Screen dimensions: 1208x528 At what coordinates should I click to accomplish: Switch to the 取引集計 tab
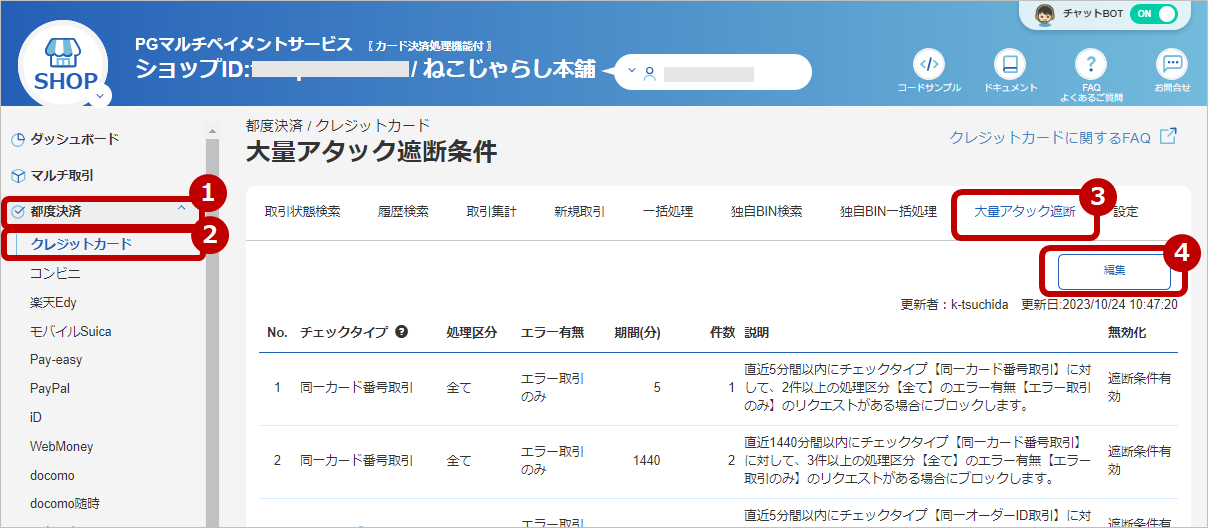[491, 212]
